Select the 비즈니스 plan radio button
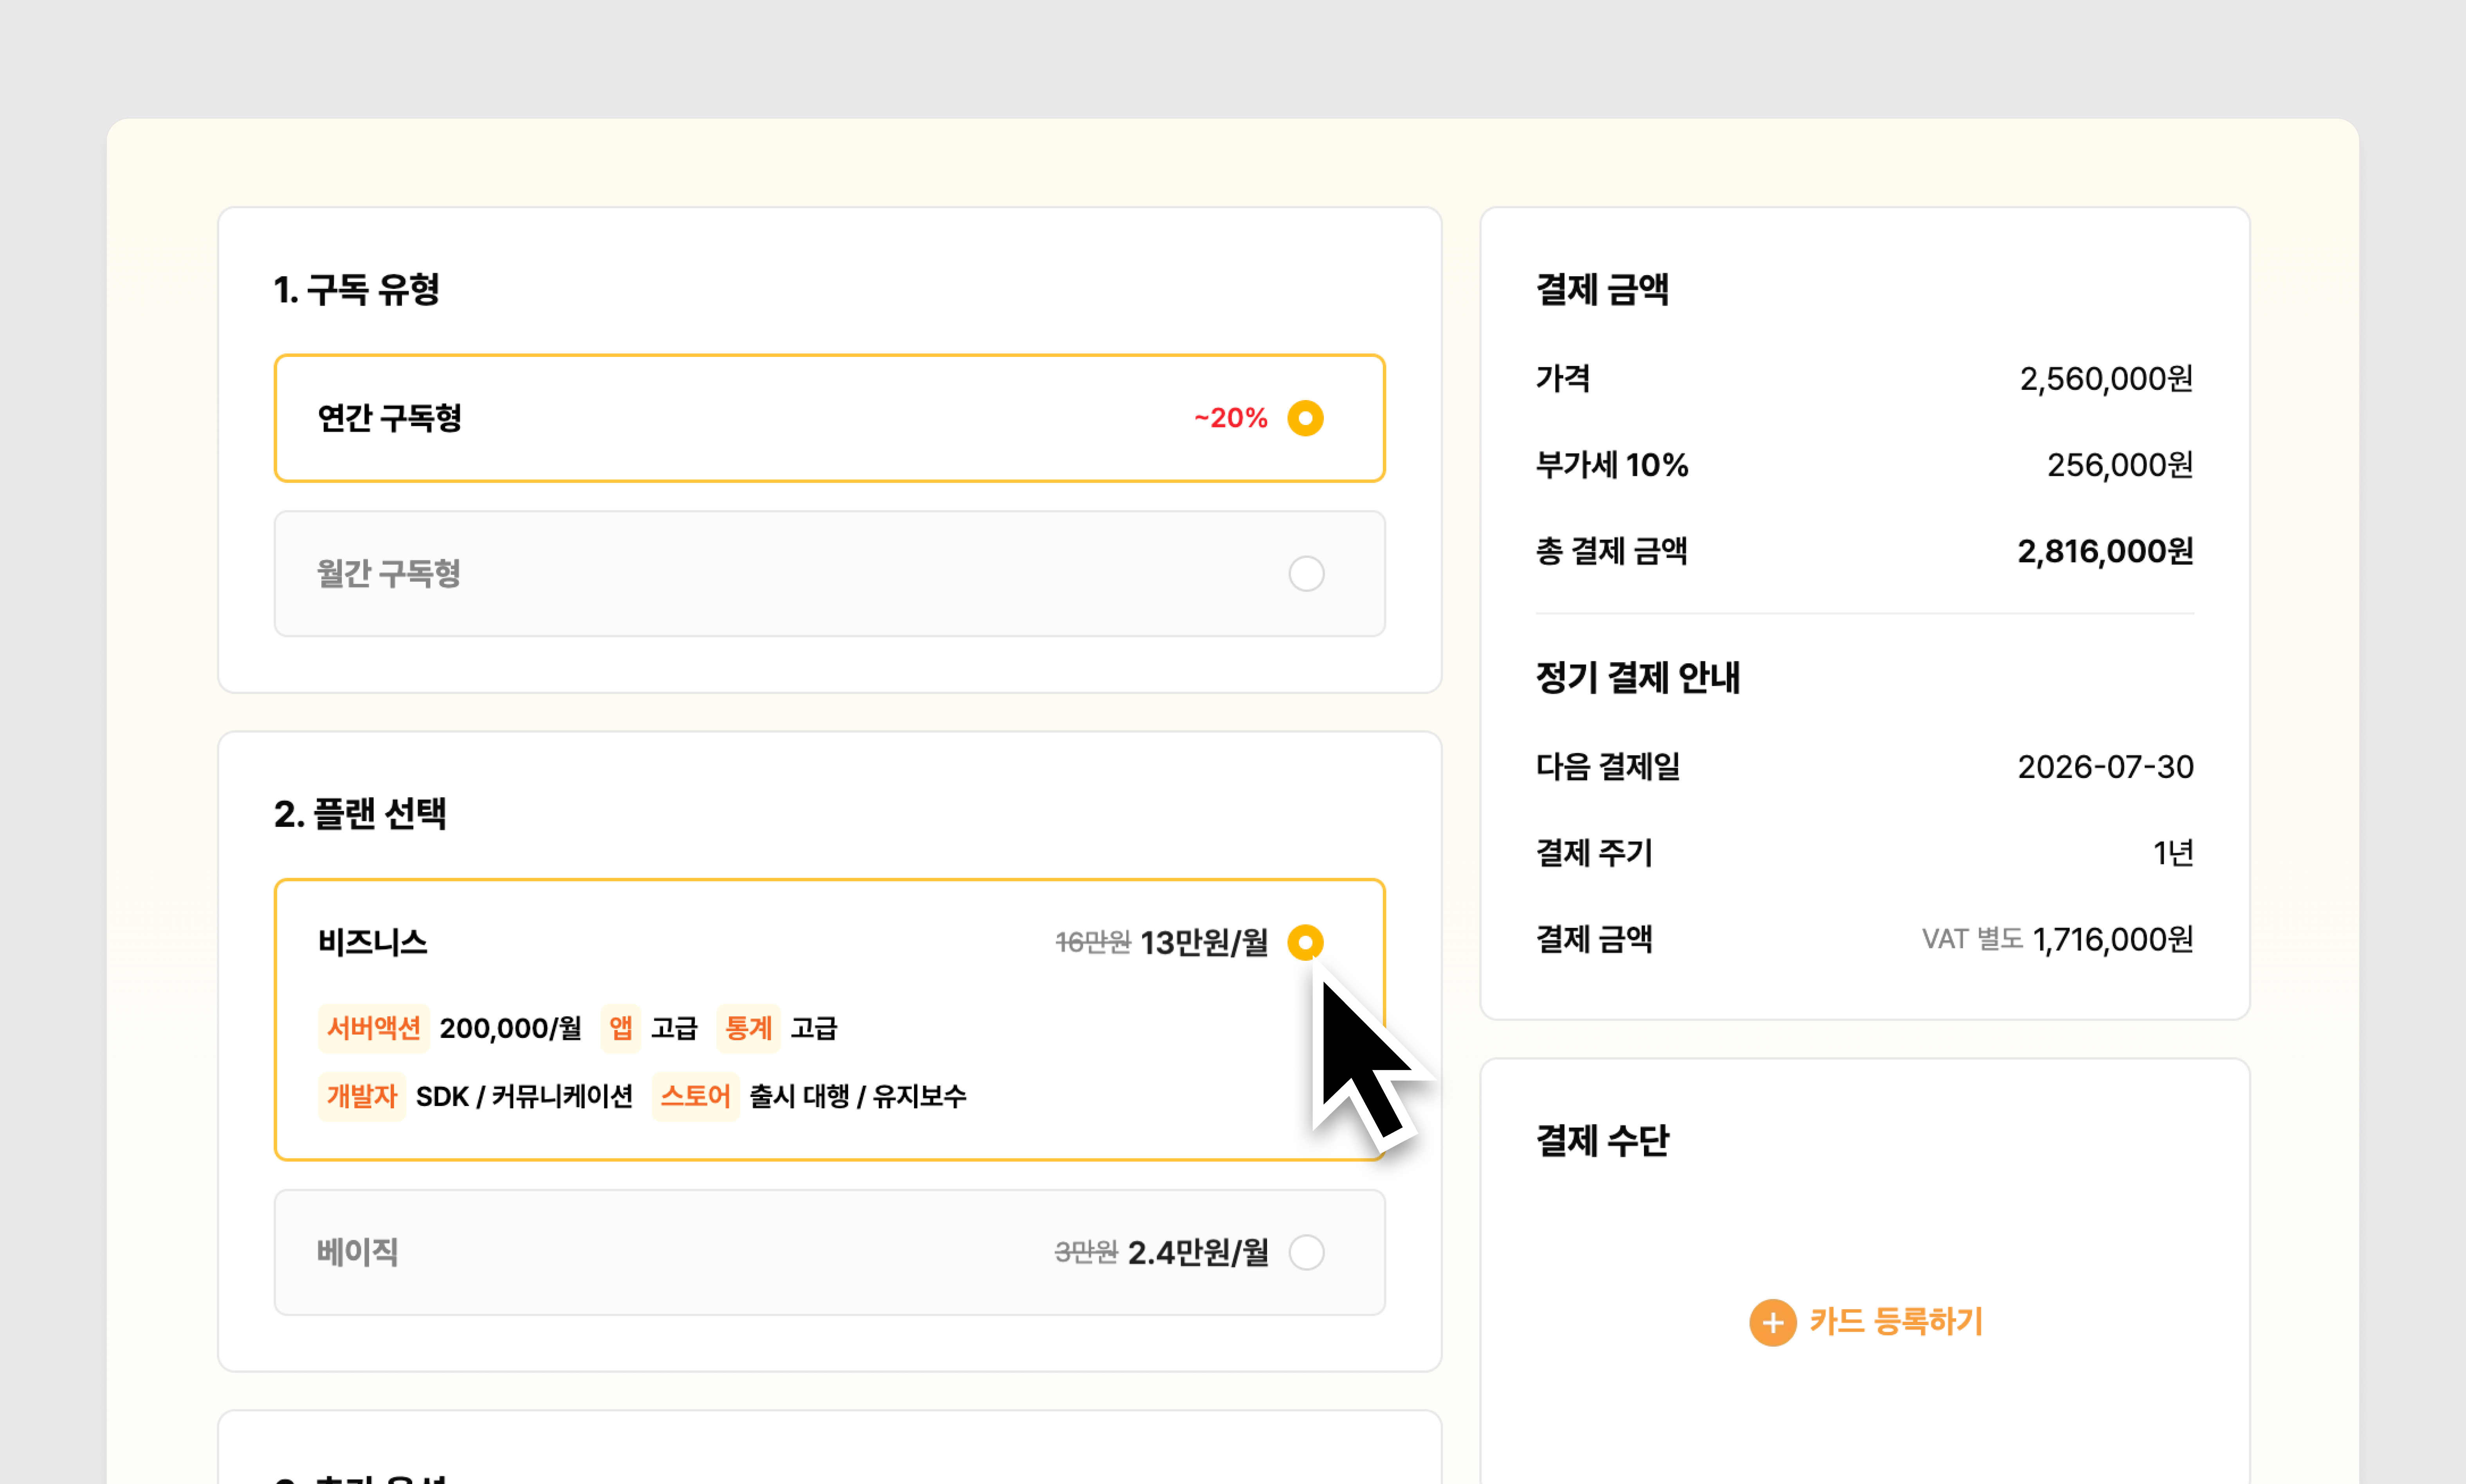 click(x=1305, y=942)
